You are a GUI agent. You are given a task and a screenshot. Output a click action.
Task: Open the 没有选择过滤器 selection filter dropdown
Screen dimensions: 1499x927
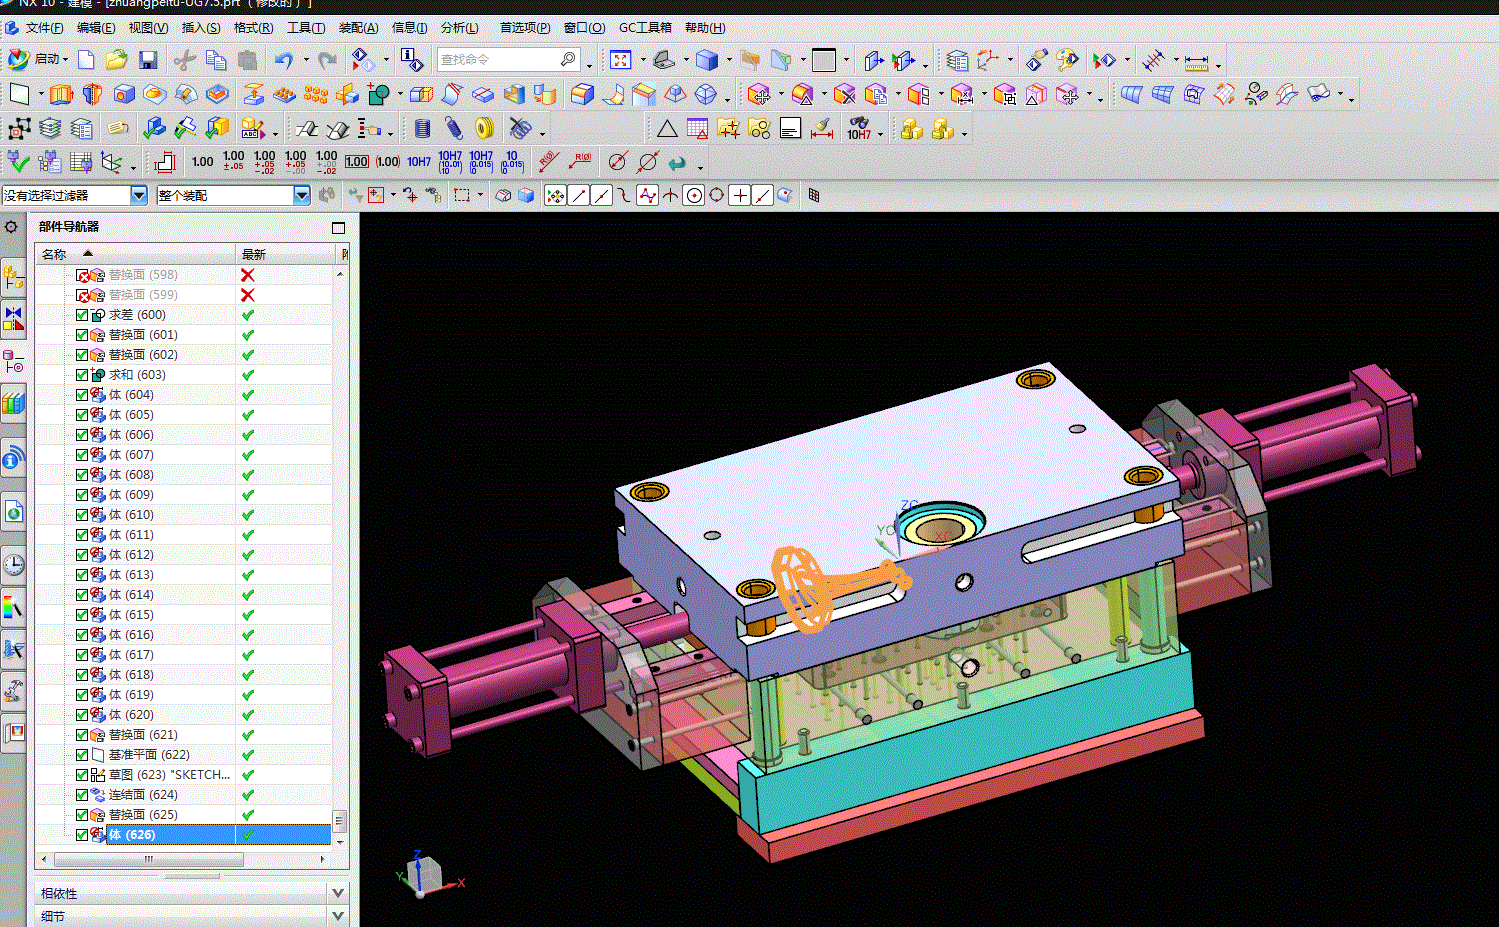point(139,196)
